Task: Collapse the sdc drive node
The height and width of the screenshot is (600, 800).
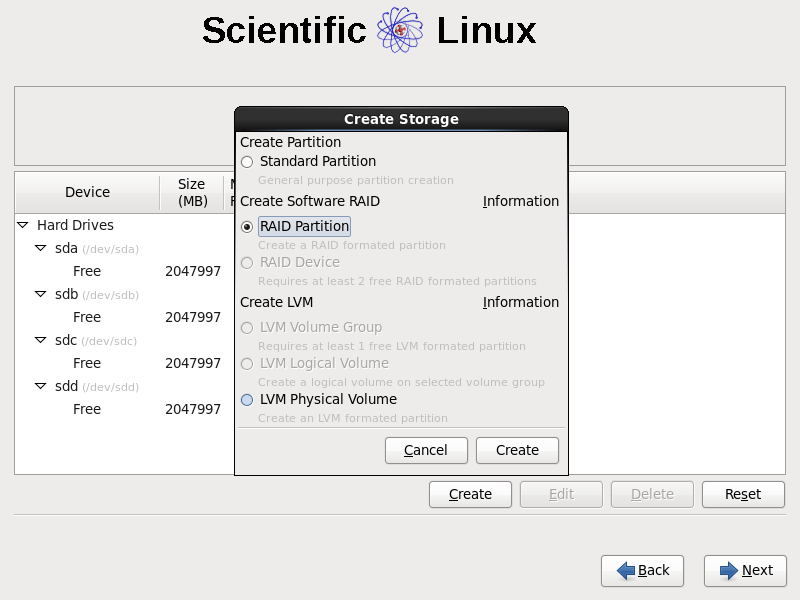Action: [x=40, y=340]
